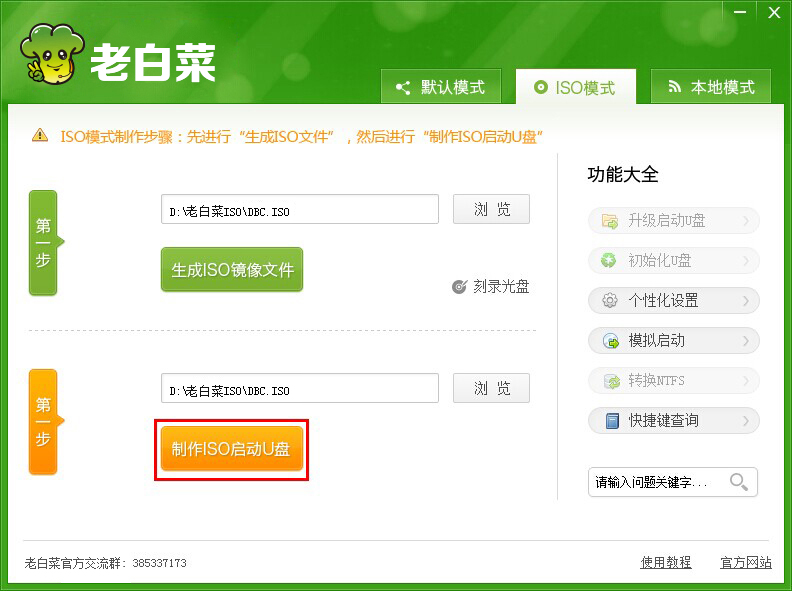
Task: Click the 老白菜官方交流群 number text
Action: click(159, 563)
